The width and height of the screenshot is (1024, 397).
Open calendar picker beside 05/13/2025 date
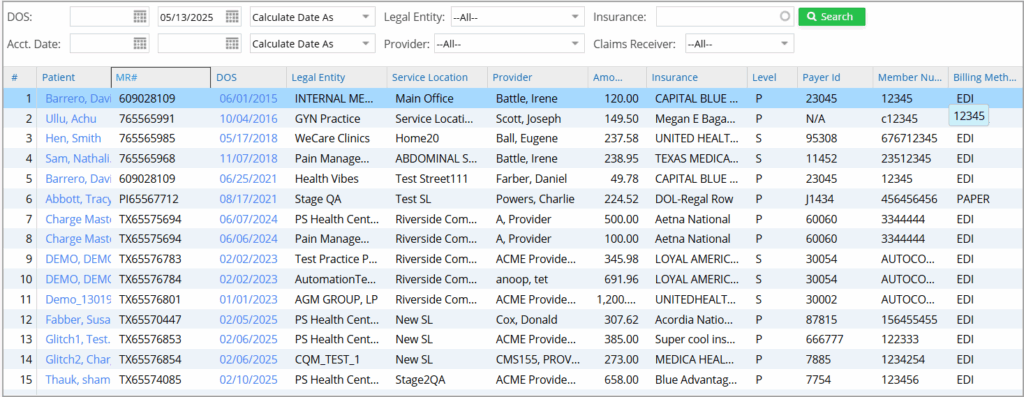232,17
